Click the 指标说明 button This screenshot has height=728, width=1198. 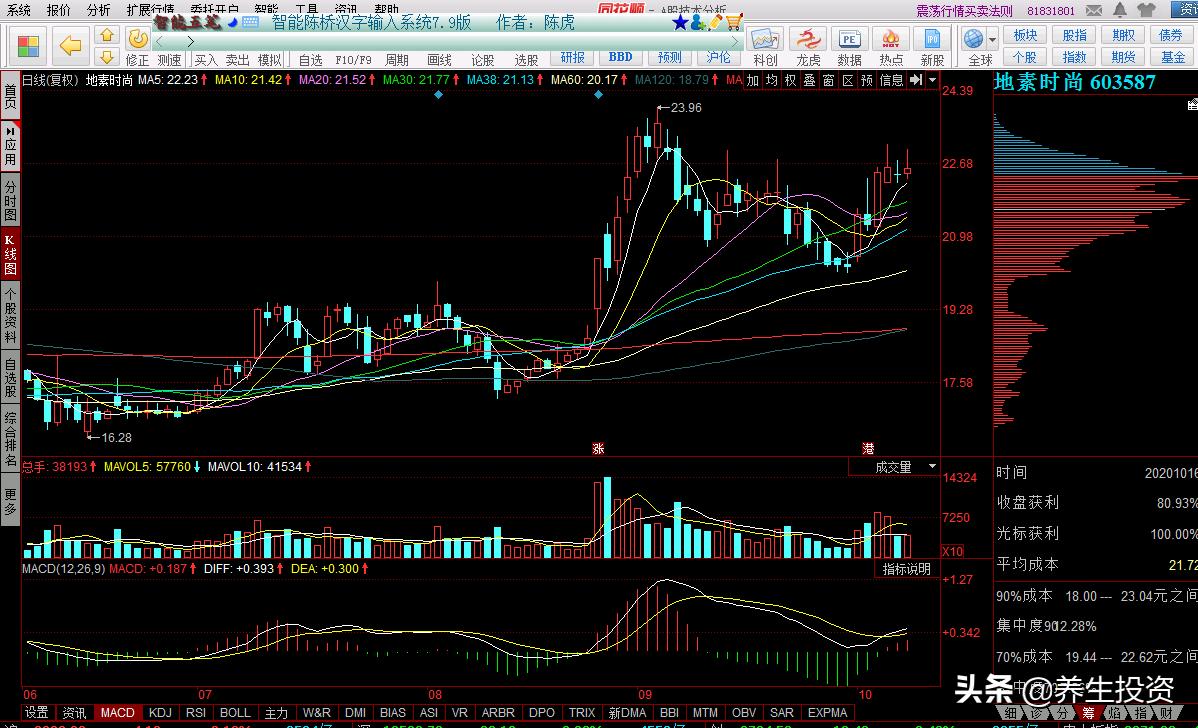point(906,569)
